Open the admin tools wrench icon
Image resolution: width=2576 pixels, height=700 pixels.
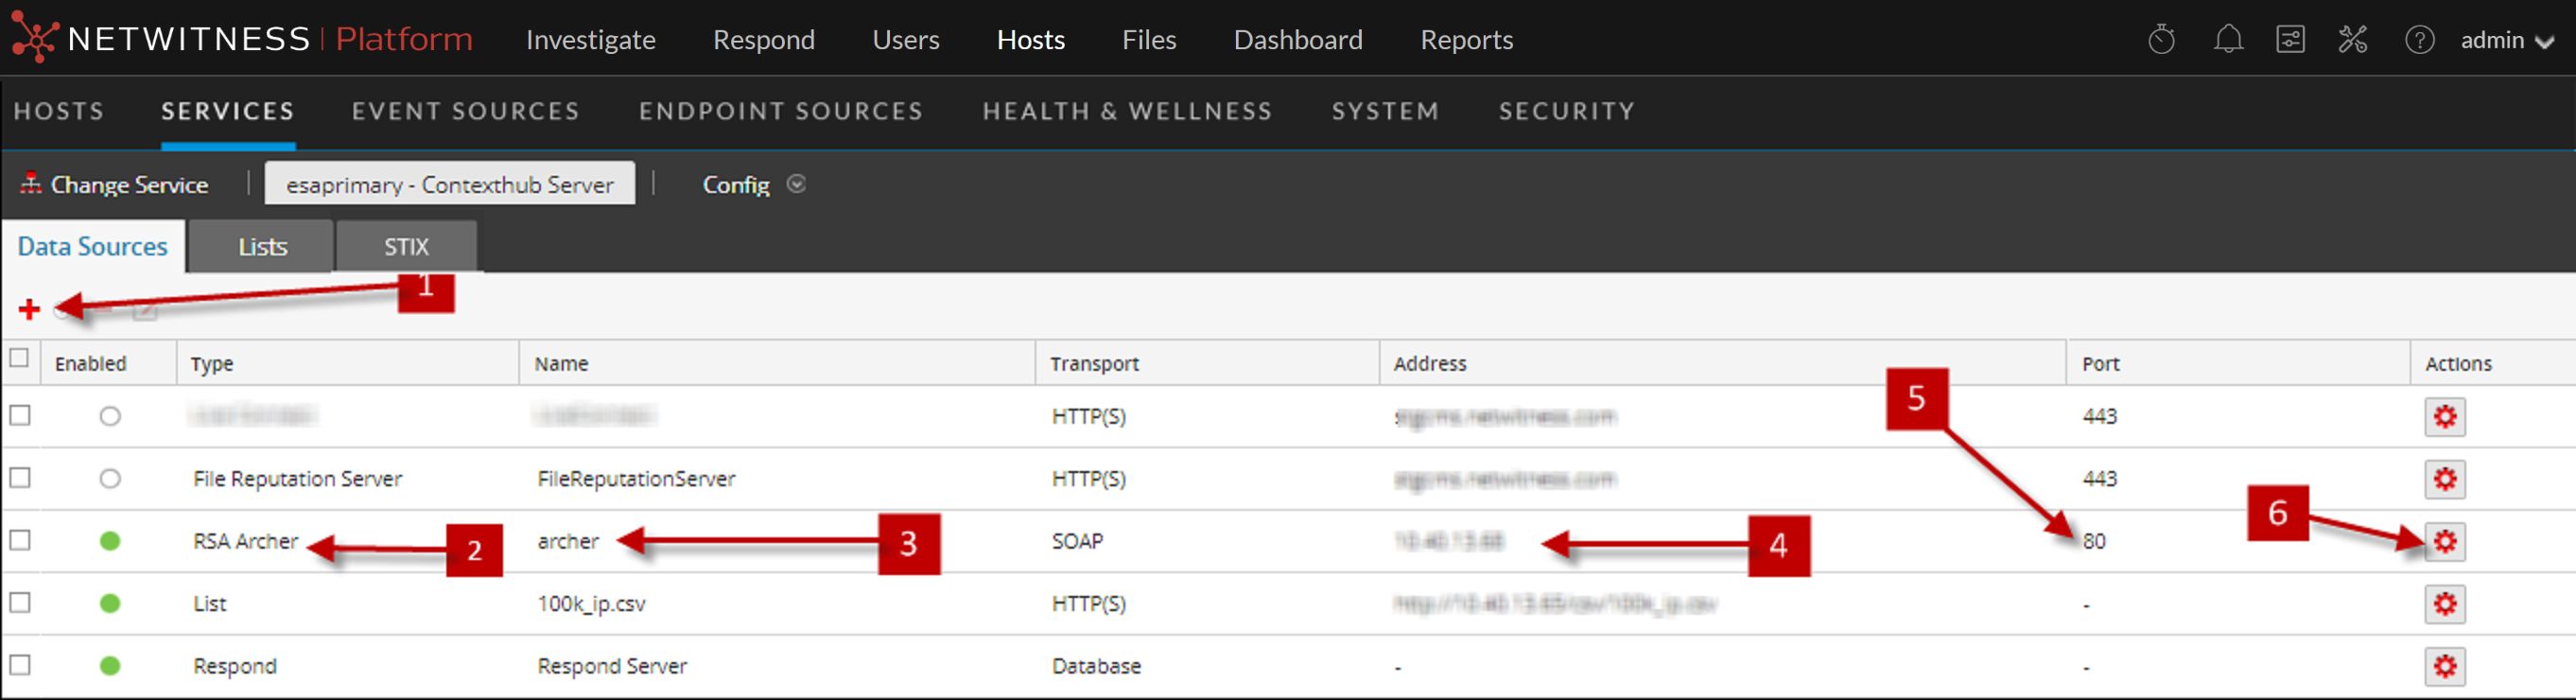tap(2352, 40)
